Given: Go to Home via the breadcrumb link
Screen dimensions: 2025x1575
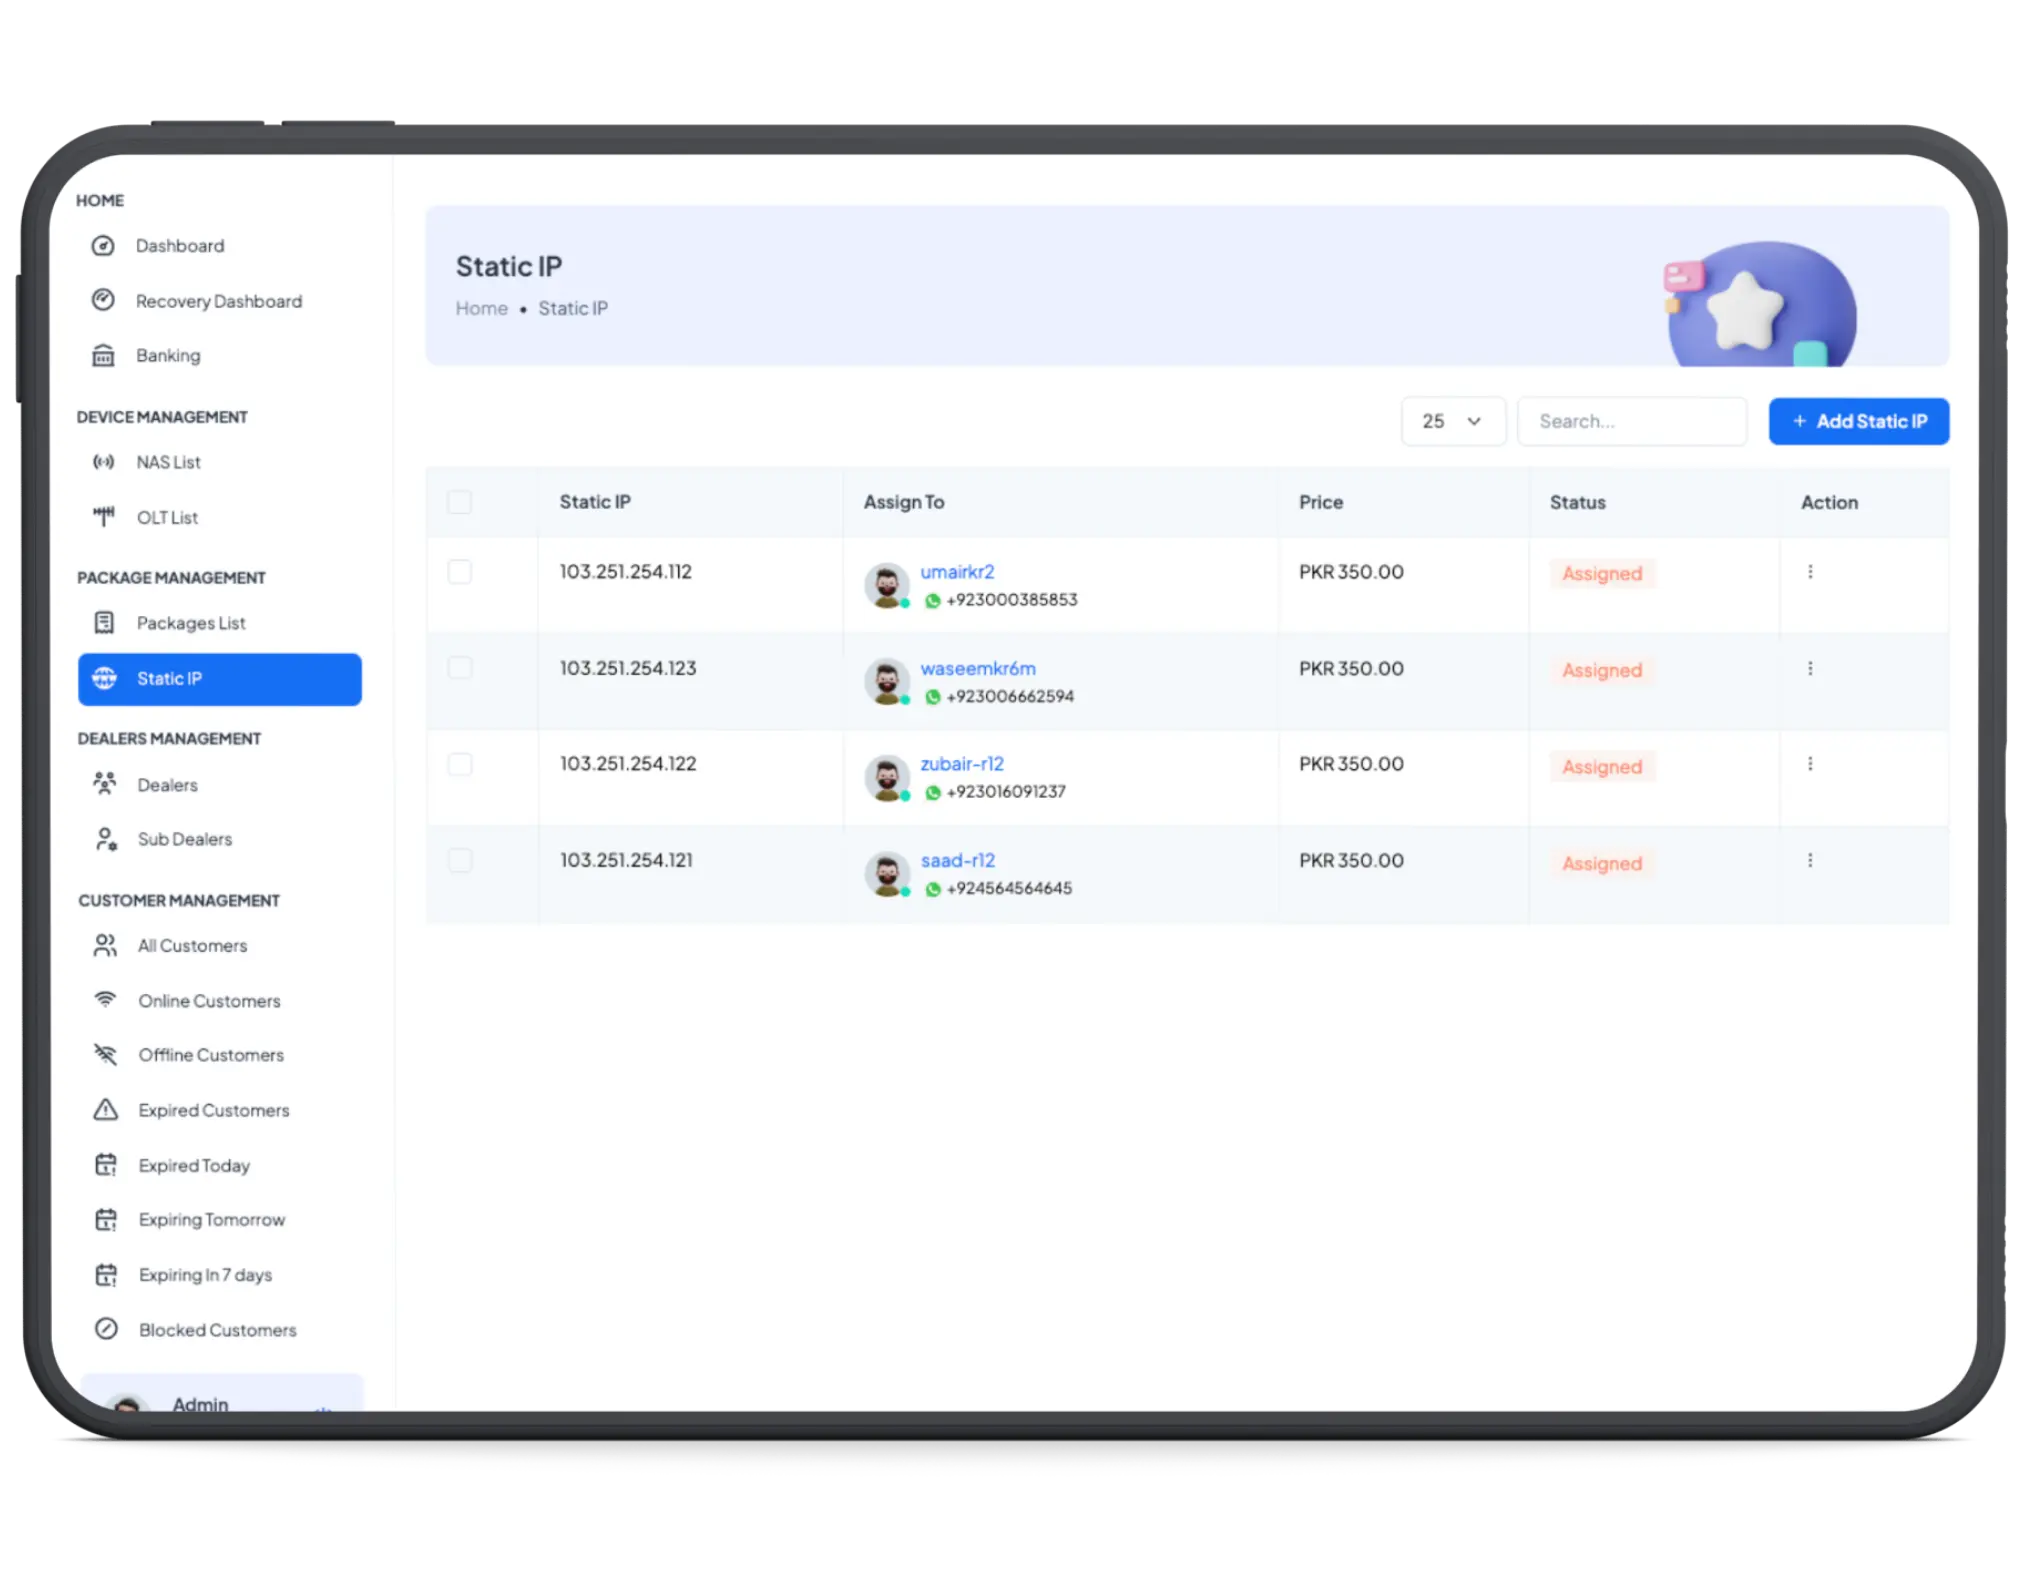Looking at the screenshot, I should pos(481,308).
